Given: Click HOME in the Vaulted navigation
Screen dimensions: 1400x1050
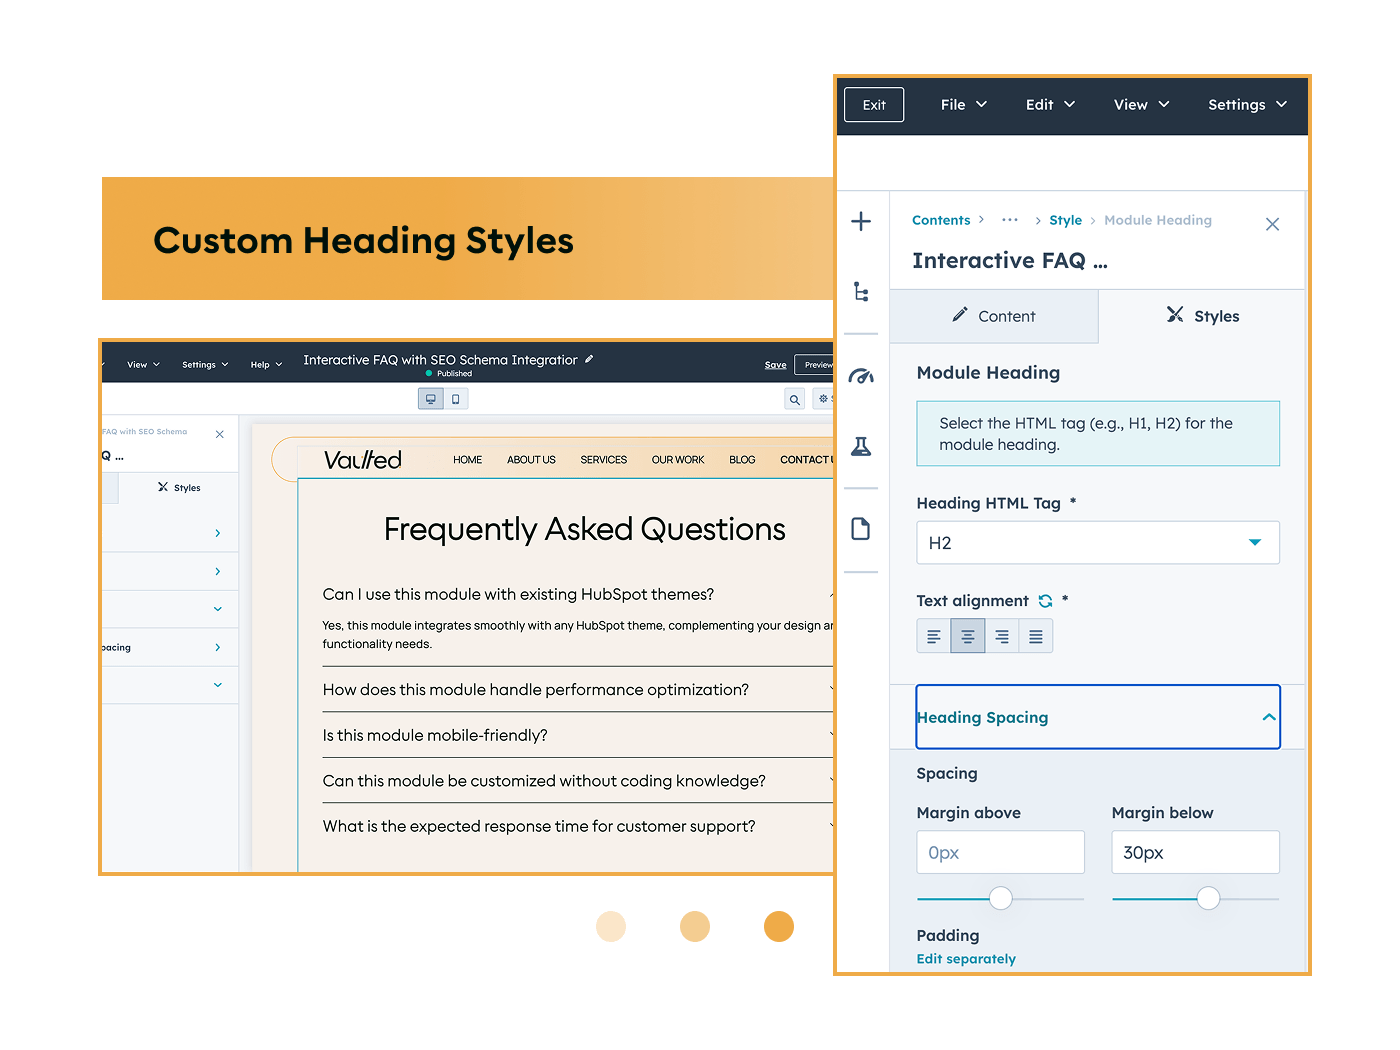Looking at the screenshot, I should tap(467, 460).
